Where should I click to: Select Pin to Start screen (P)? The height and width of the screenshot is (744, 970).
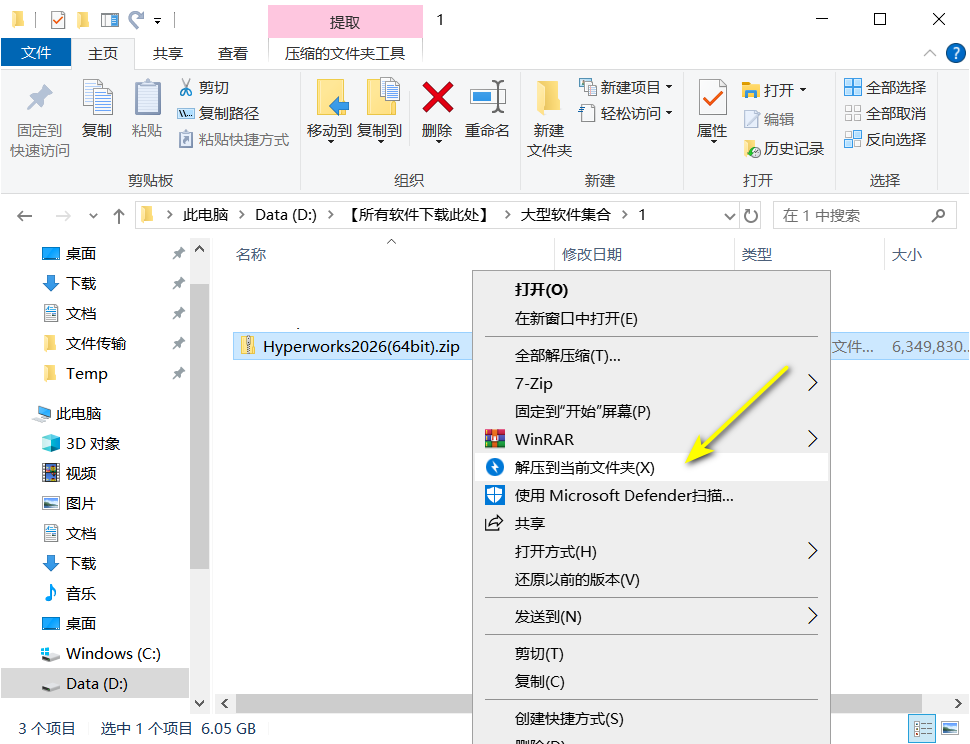651,411
